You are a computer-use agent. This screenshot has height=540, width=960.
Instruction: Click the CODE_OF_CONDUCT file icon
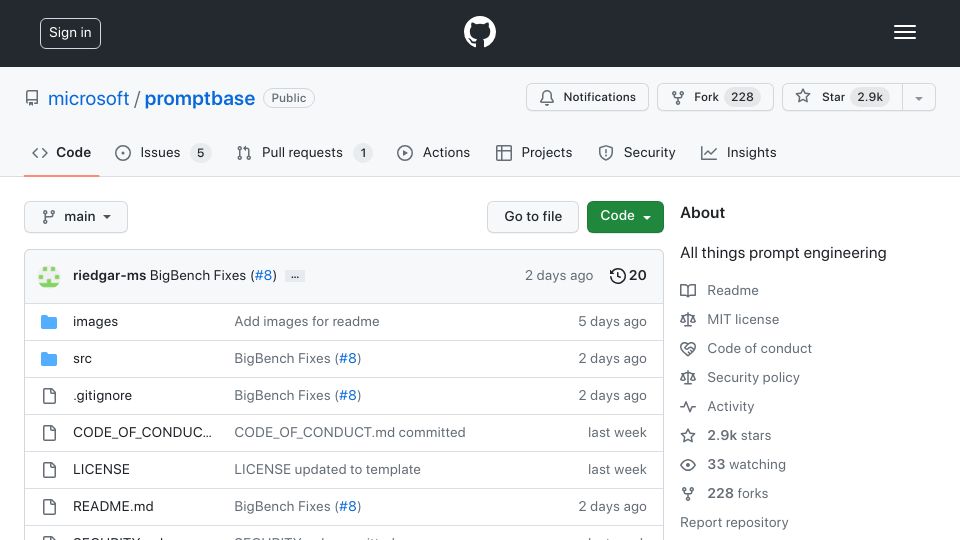[x=50, y=433]
